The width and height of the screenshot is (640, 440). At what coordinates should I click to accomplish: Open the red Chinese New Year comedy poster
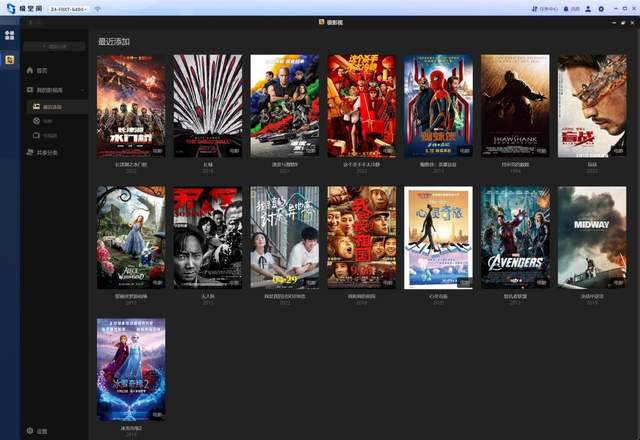click(362, 106)
